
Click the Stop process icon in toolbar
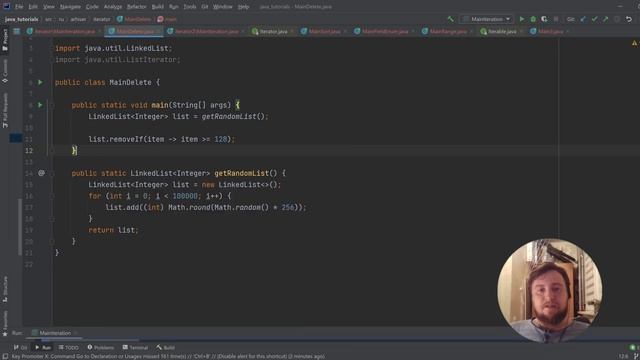(x=556, y=19)
